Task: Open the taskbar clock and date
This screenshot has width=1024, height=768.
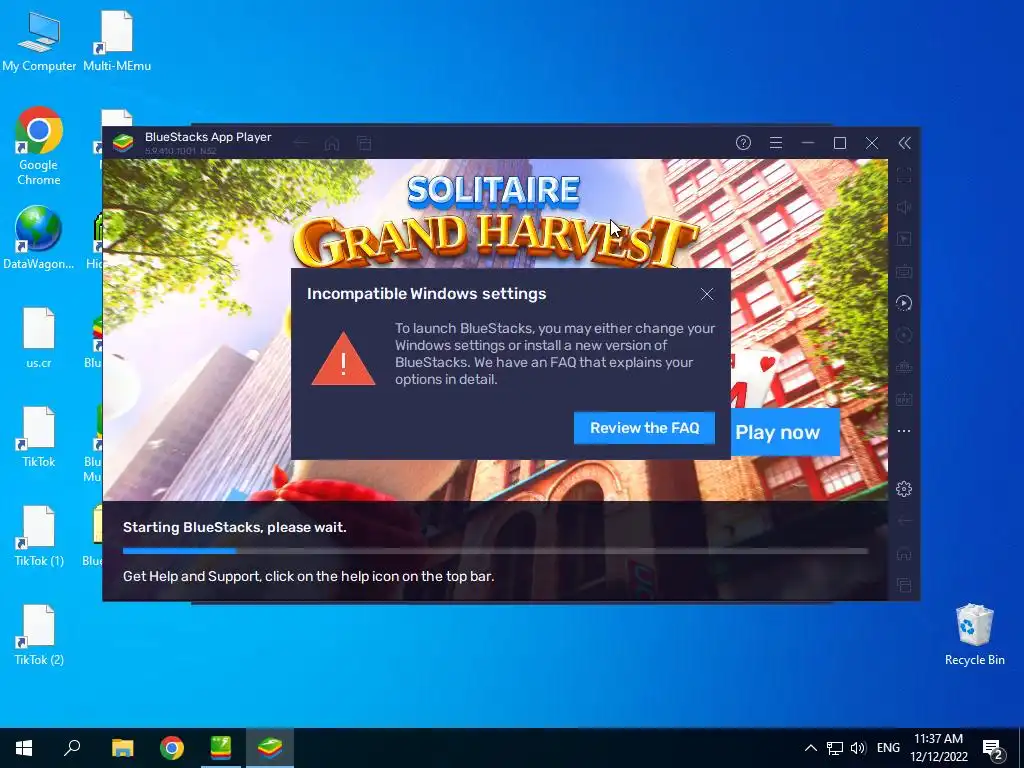Action: [938, 748]
